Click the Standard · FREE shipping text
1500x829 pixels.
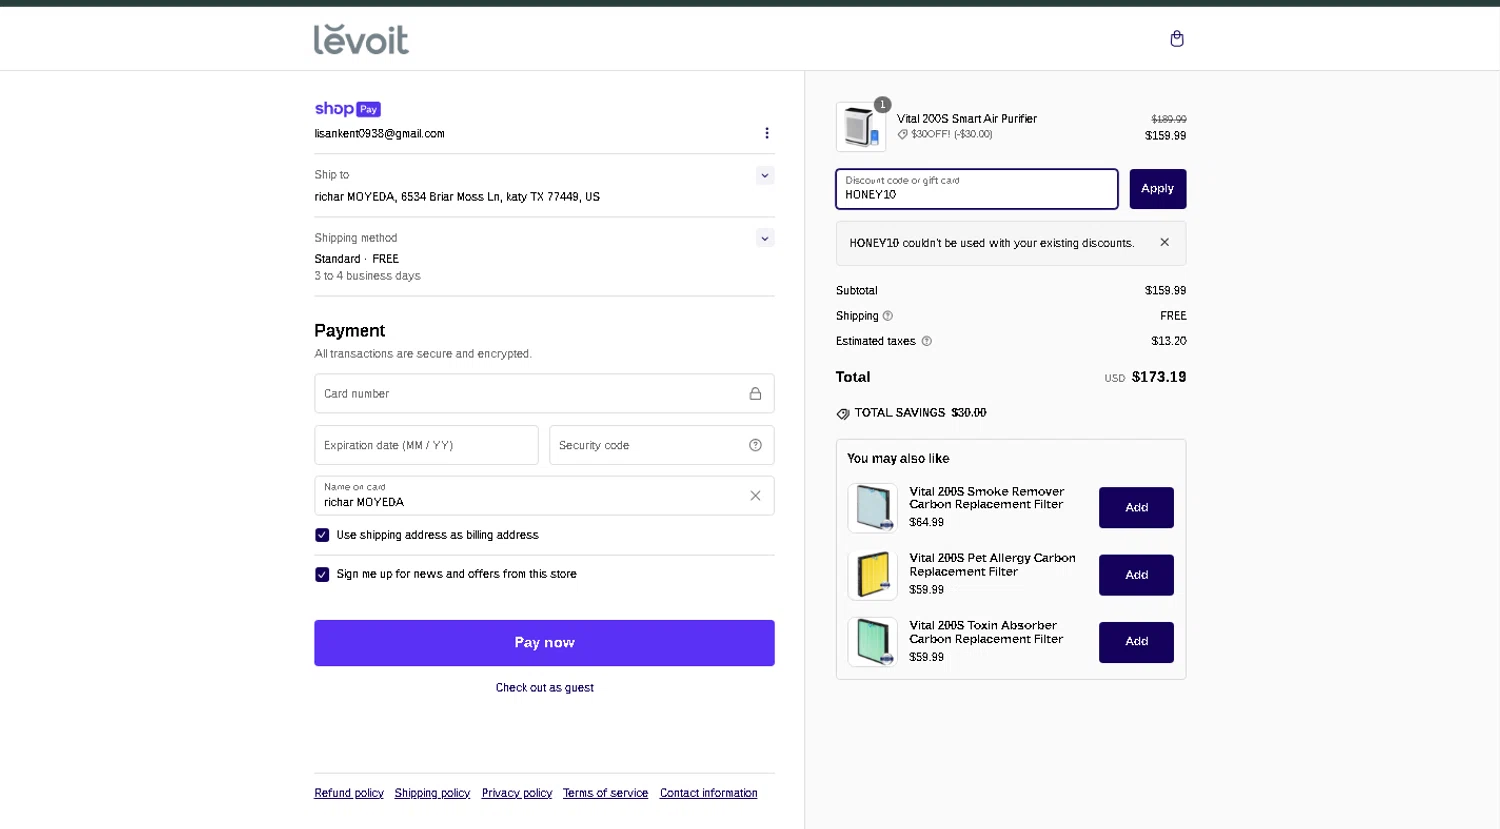357,259
